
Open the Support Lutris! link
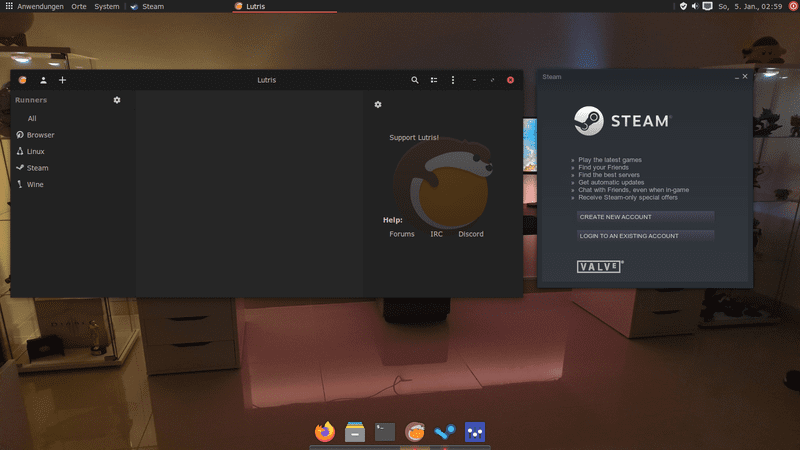click(414, 138)
